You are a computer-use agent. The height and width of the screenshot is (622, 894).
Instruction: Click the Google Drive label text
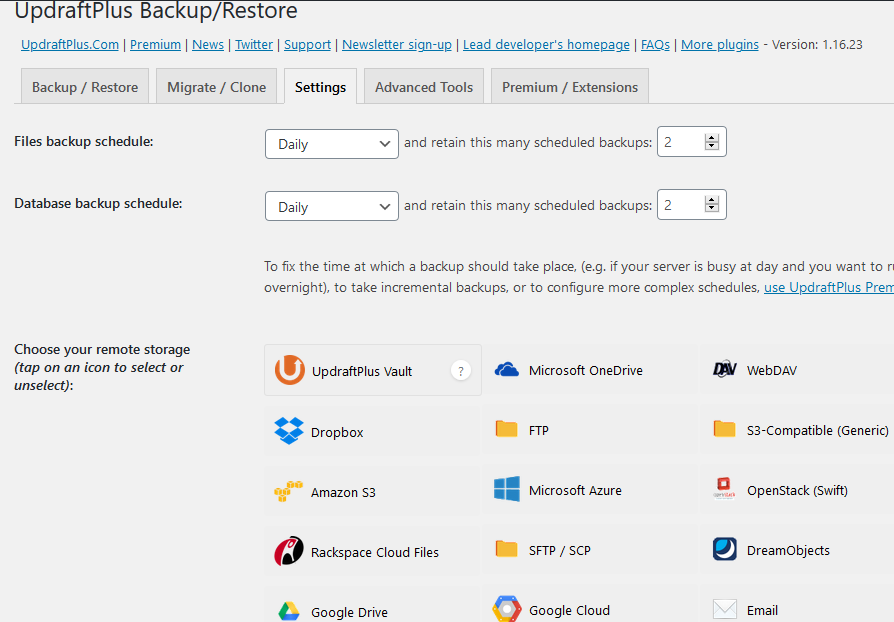click(350, 612)
